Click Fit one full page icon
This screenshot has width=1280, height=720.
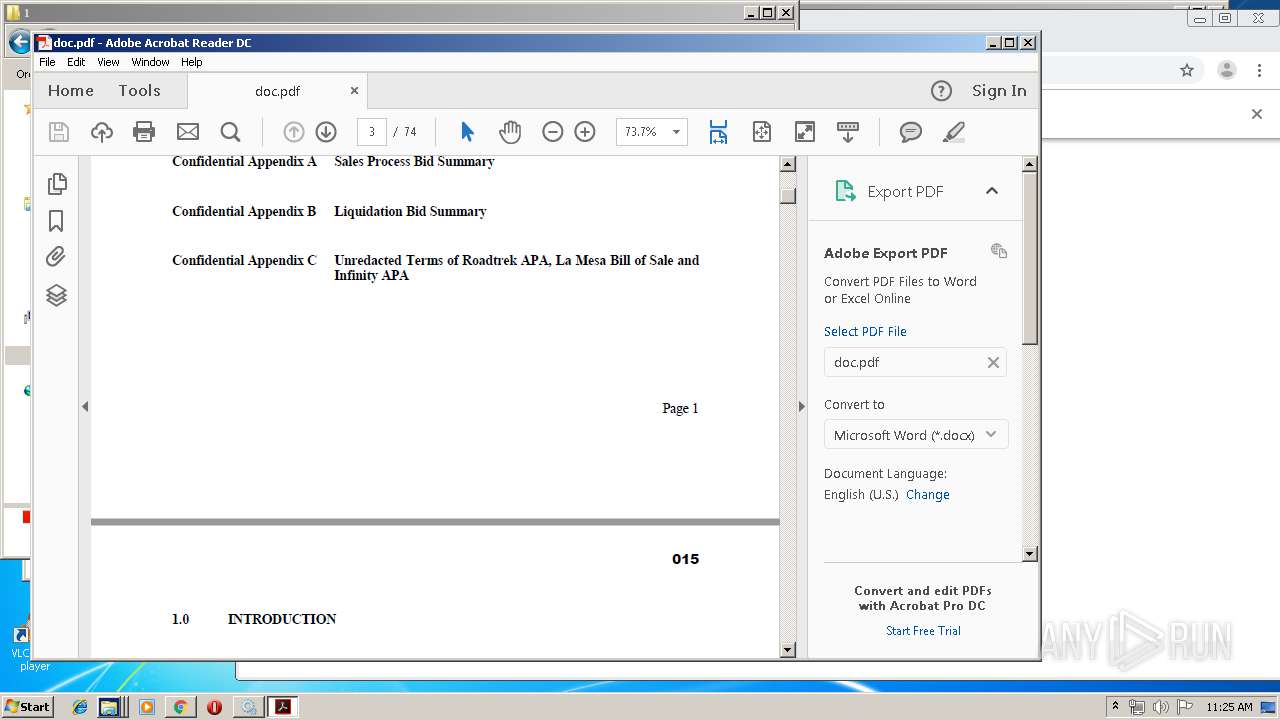point(762,132)
